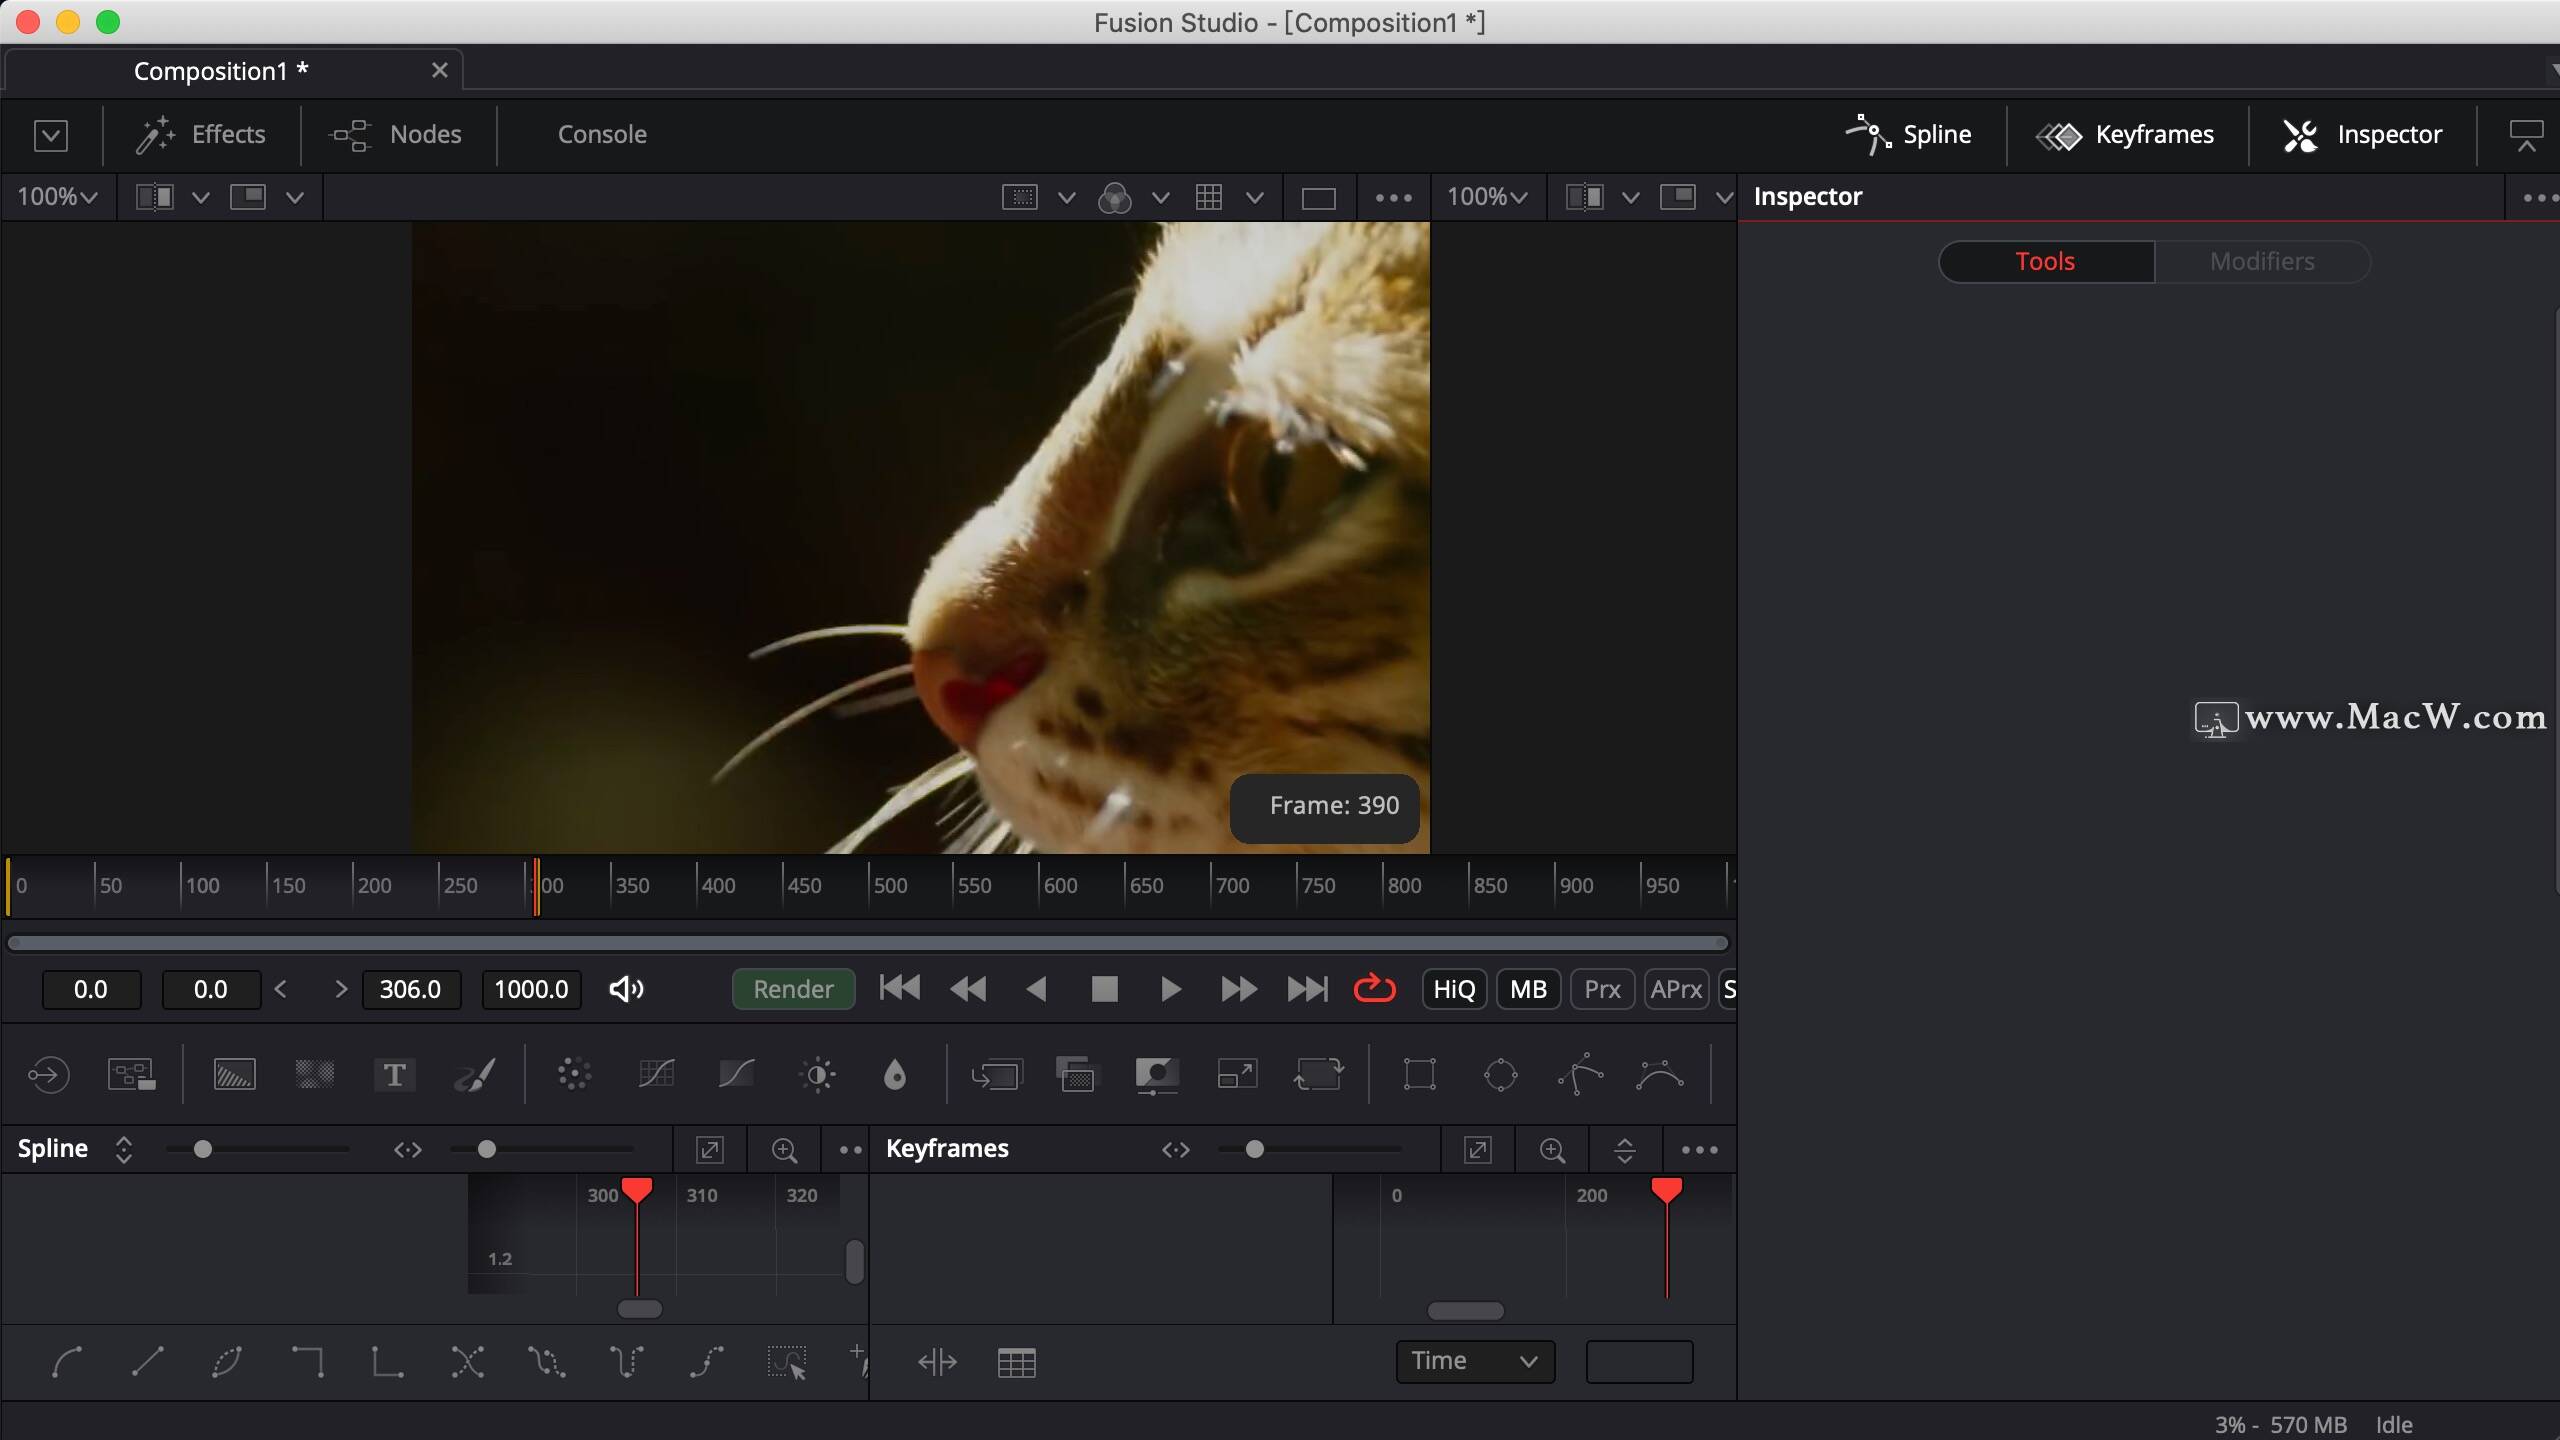Add a Background node from toolbar
This screenshot has width=2560, height=1440.
(x=234, y=1075)
